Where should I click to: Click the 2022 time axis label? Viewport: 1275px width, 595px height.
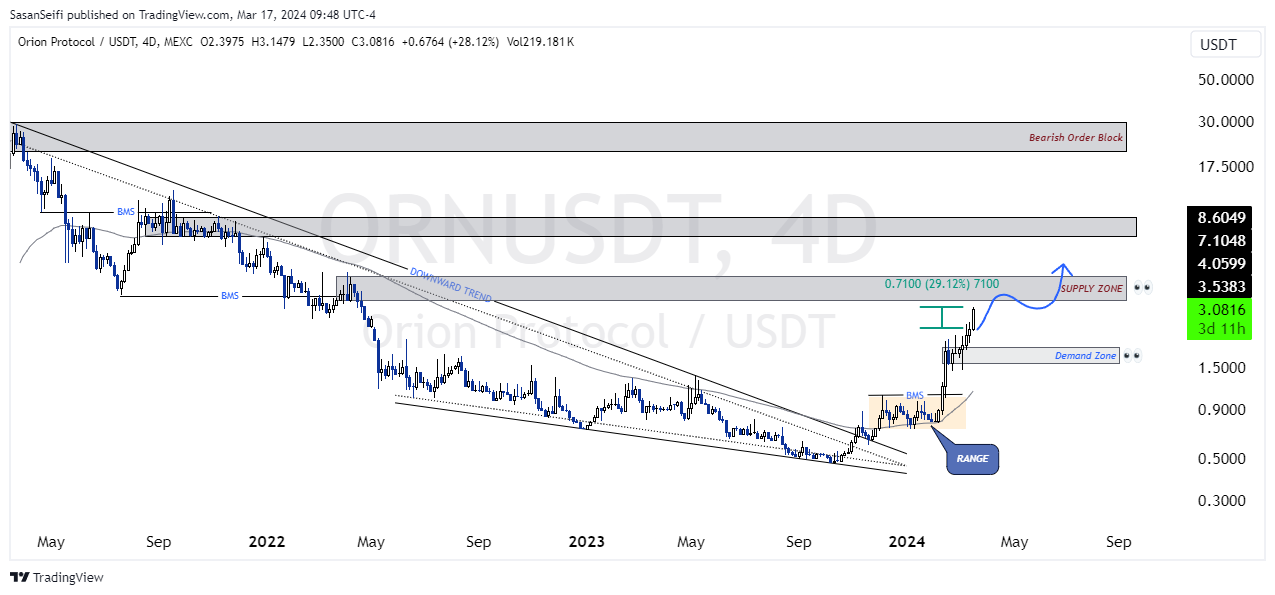point(267,542)
